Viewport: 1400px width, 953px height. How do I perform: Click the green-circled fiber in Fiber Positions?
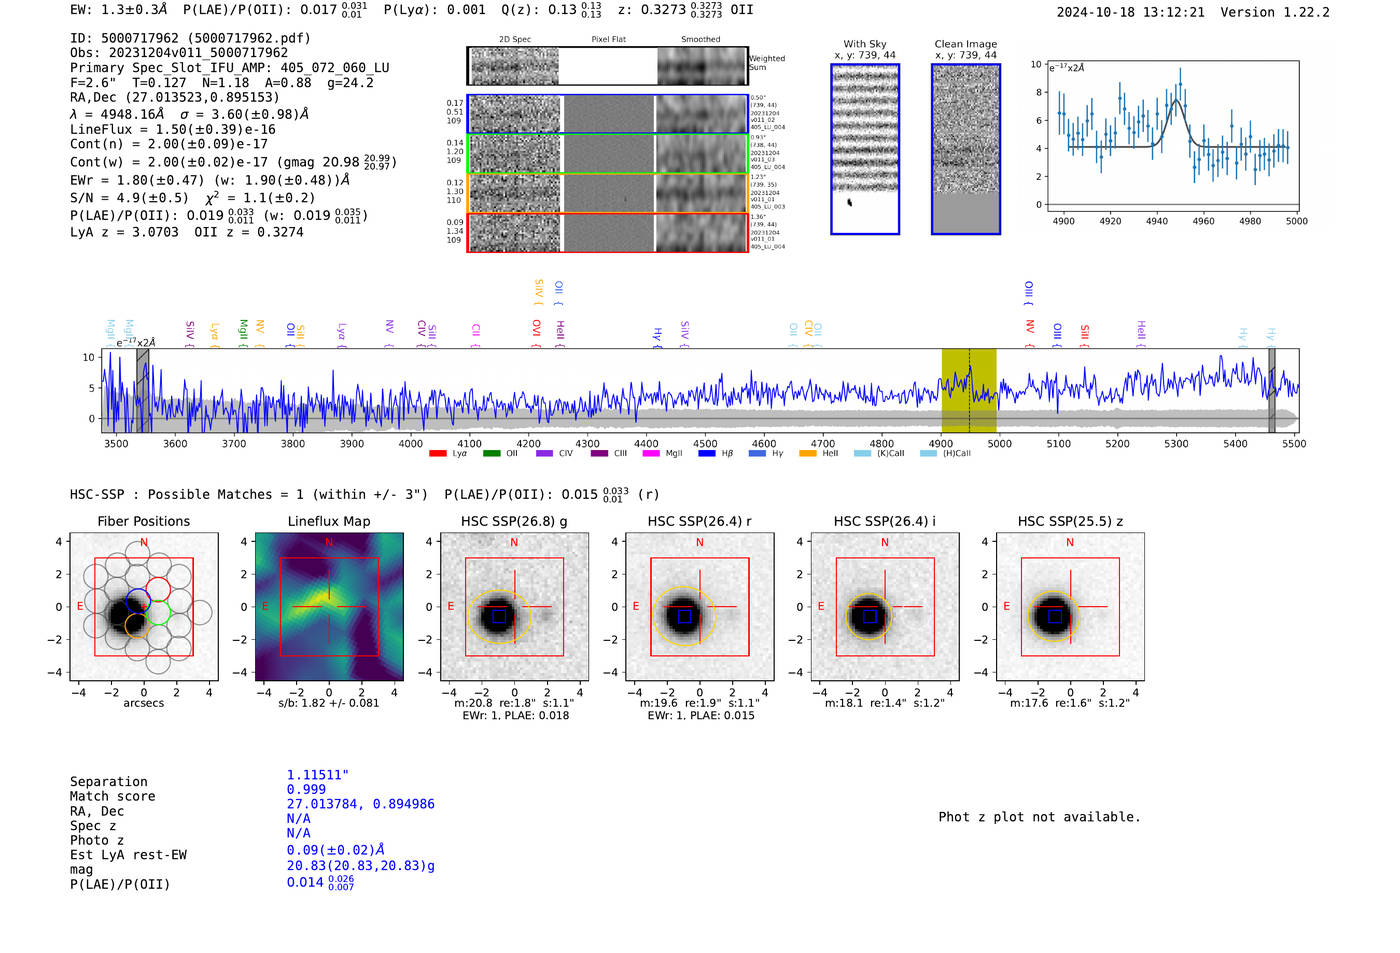pyautogui.click(x=160, y=612)
